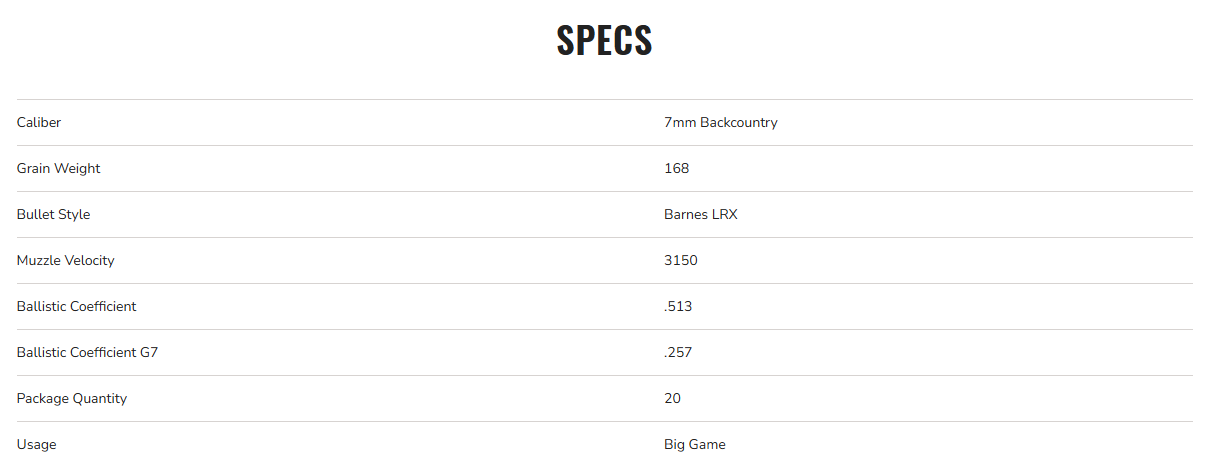Select the package quantity value 20

[x=672, y=399]
